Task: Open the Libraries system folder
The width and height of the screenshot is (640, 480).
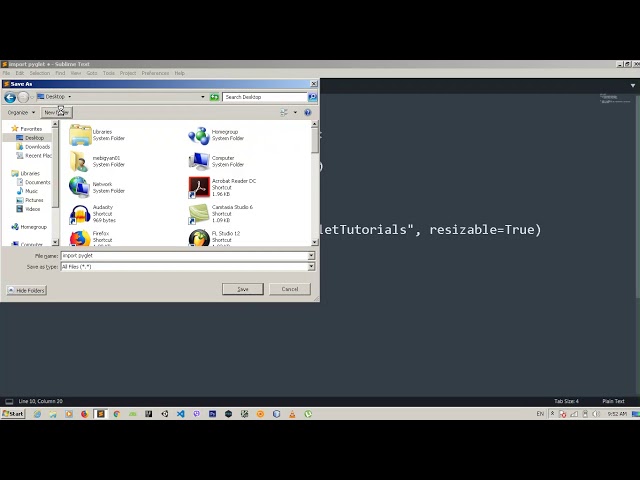Action: click(x=97, y=135)
